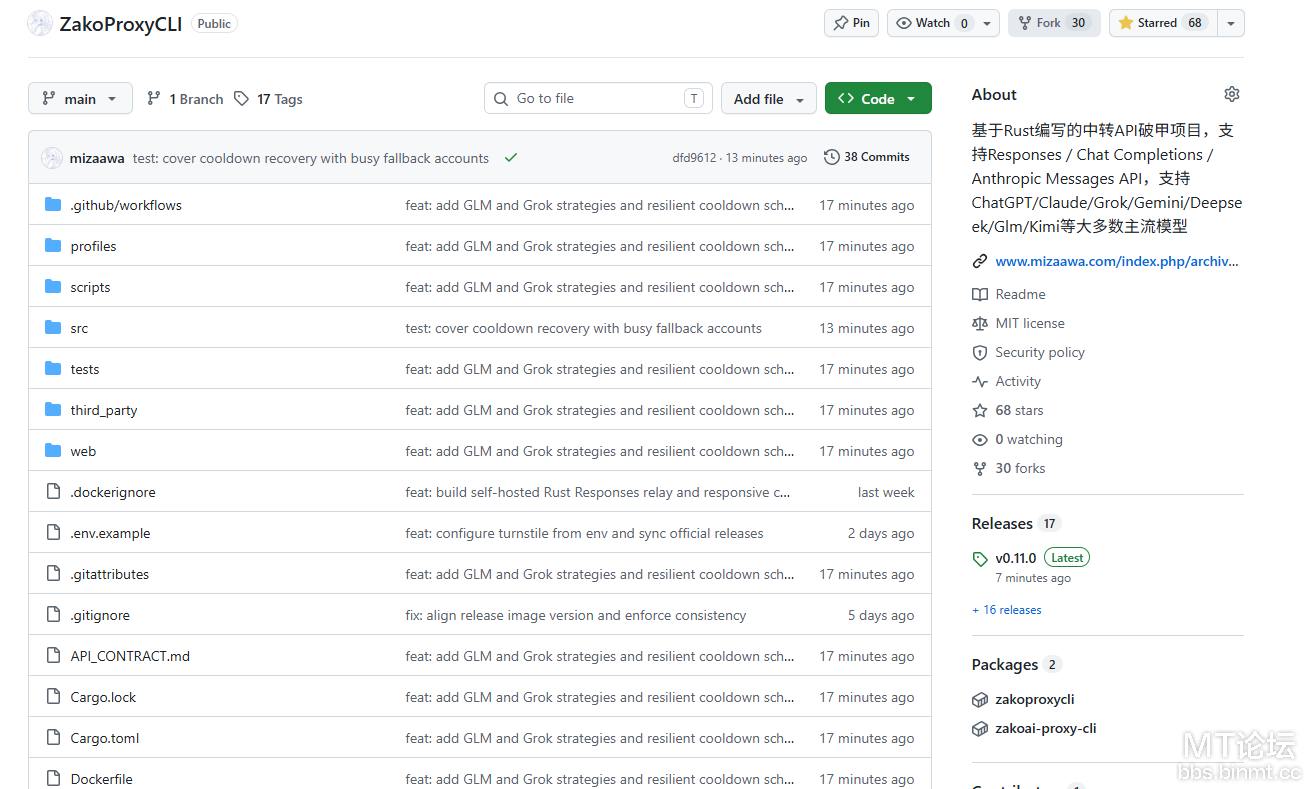Open the 38 Commits history
The width and height of the screenshot is (1310, 789).
point(867,157)
